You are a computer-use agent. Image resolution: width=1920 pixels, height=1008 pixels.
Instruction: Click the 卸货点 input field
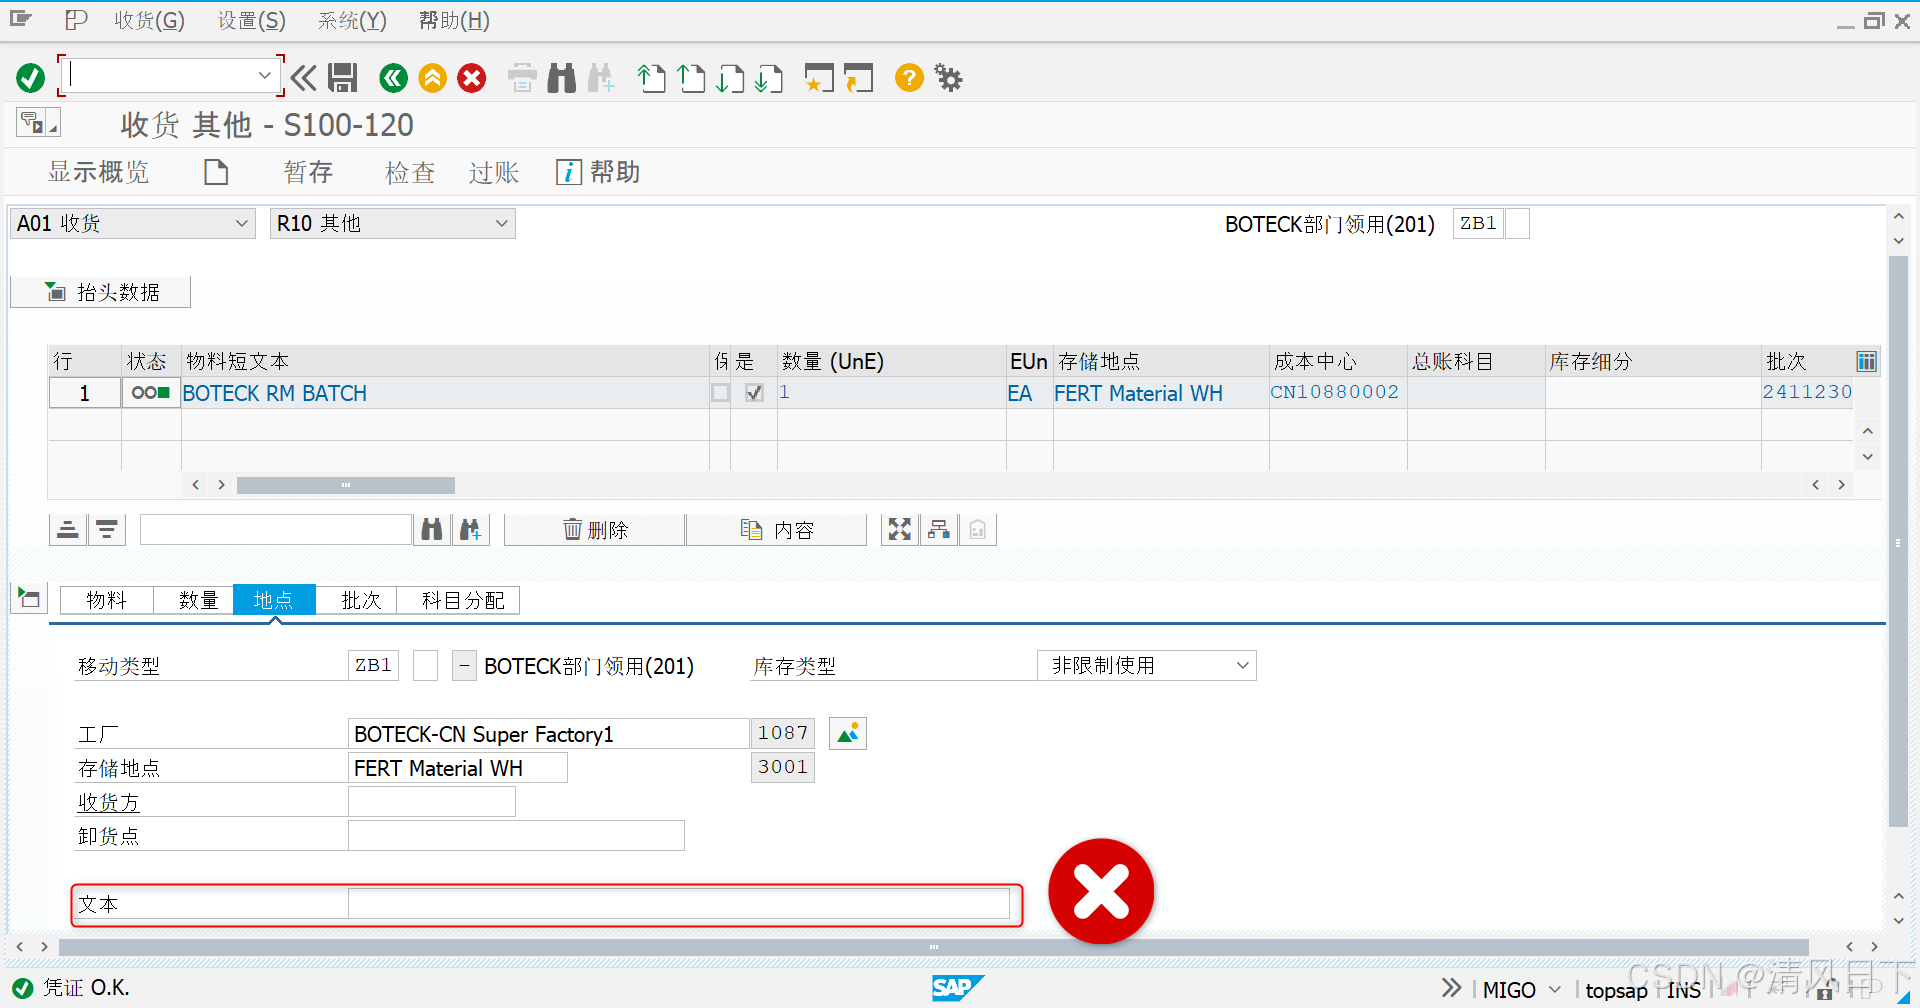(x=516, y=835)
